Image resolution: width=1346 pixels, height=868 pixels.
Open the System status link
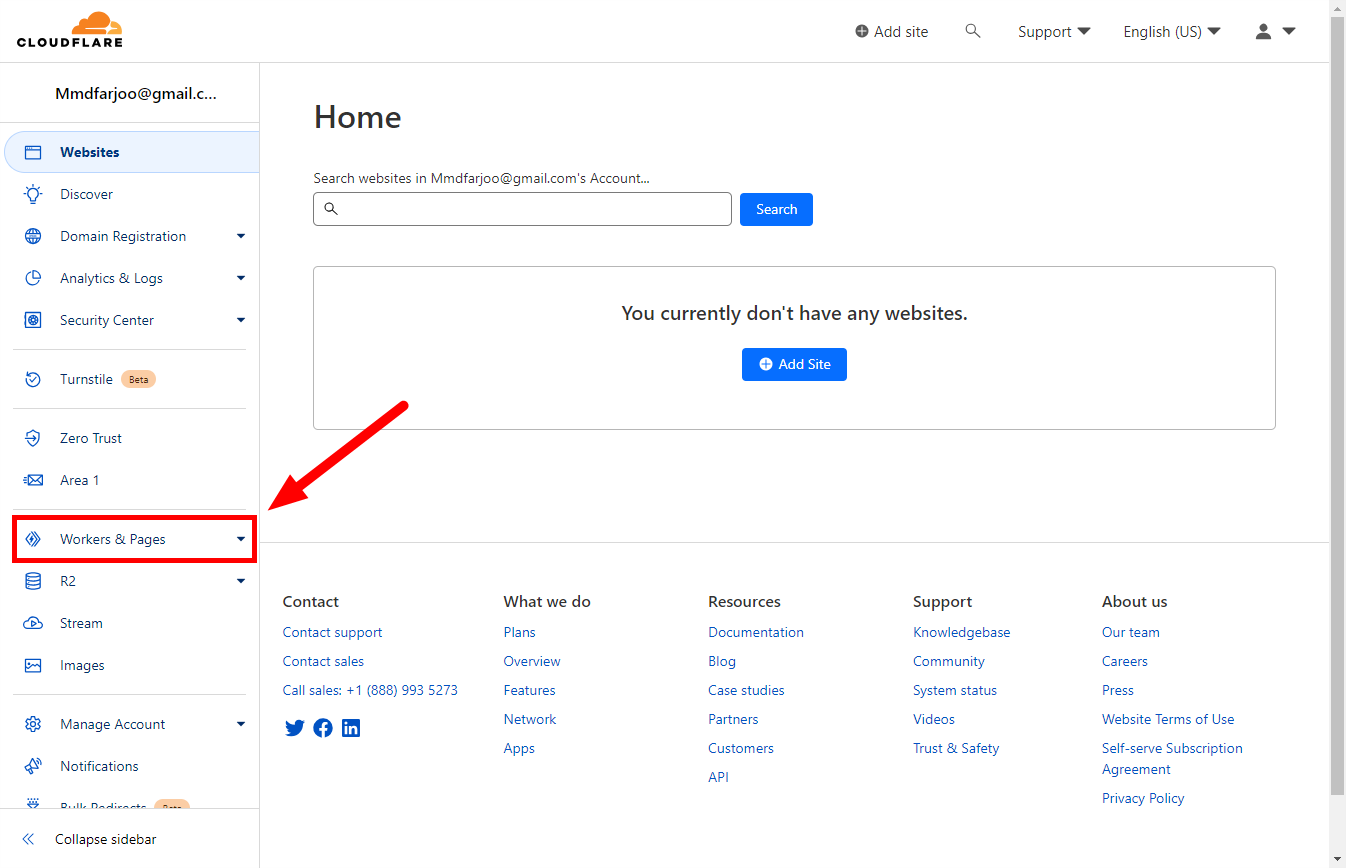coord(955,690)
